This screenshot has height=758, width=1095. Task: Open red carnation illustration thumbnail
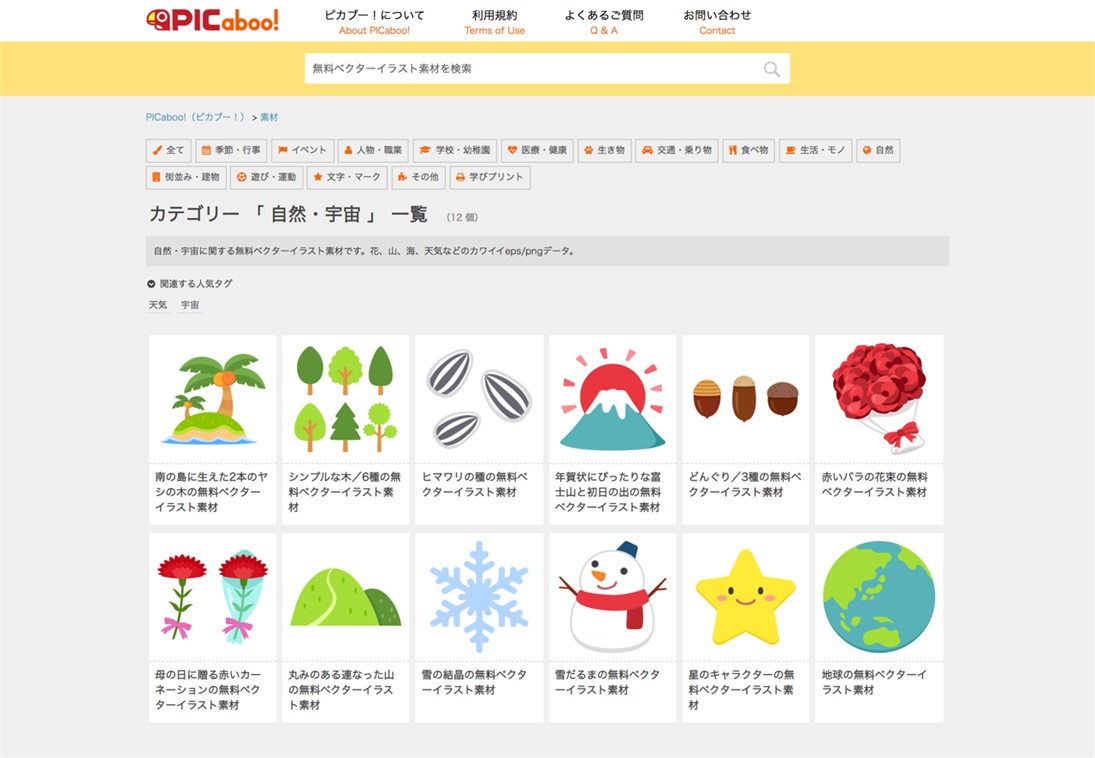213,597
